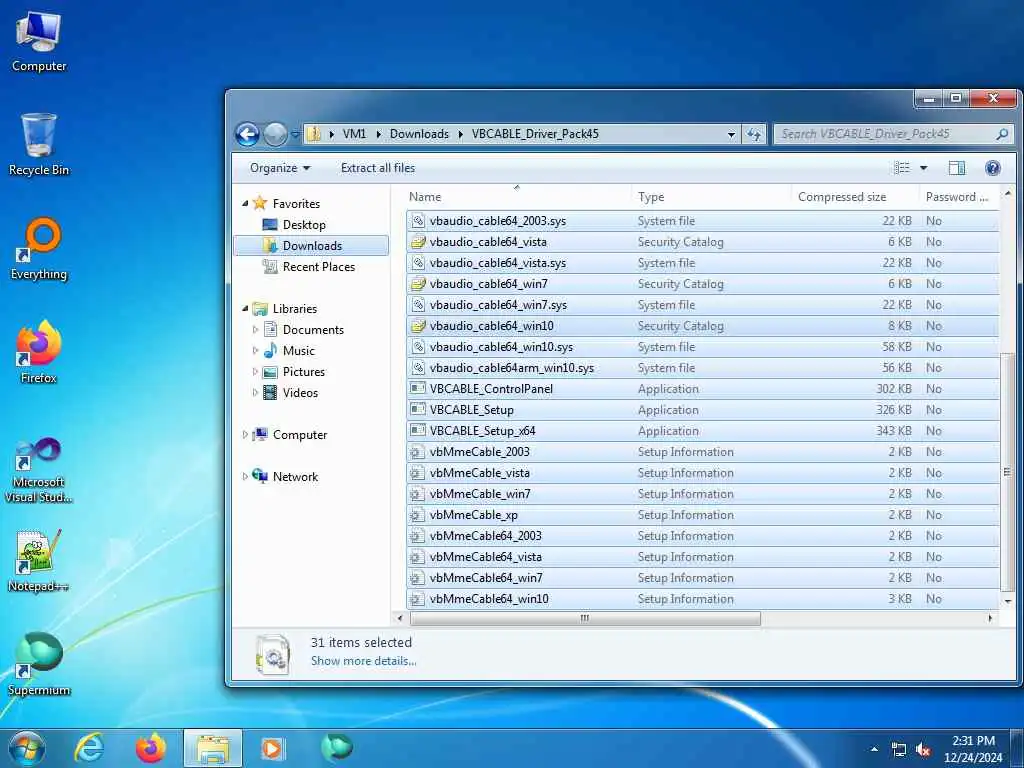
Task: Click the VBCABLE_Setup_x64 application icon
Action: [x=418, y=431]
